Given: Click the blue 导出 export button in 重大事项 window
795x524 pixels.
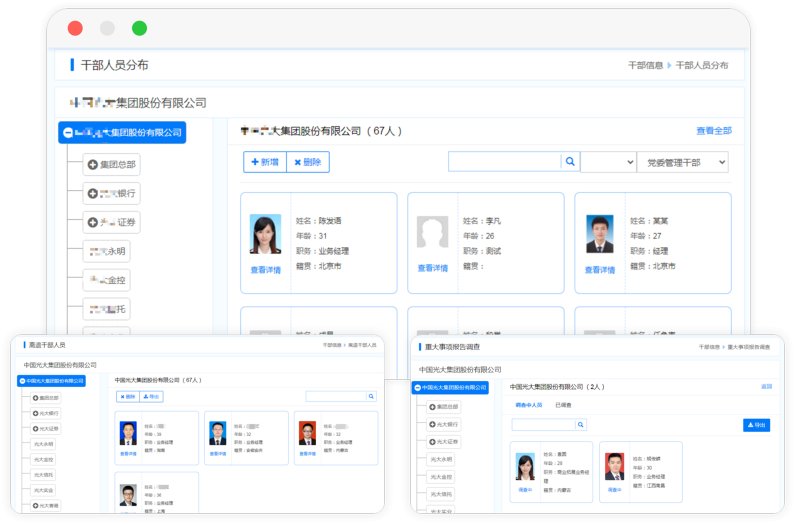Looking at the screenshot, I should pos(756,425).
